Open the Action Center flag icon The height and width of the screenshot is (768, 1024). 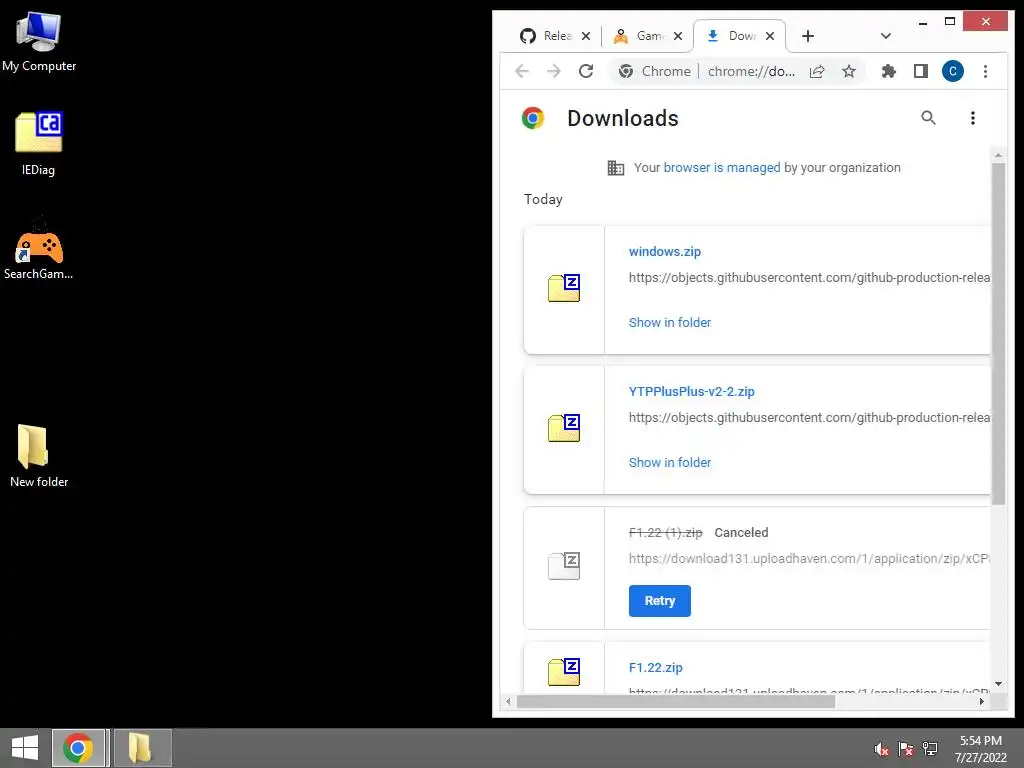(x=906, y=749)
